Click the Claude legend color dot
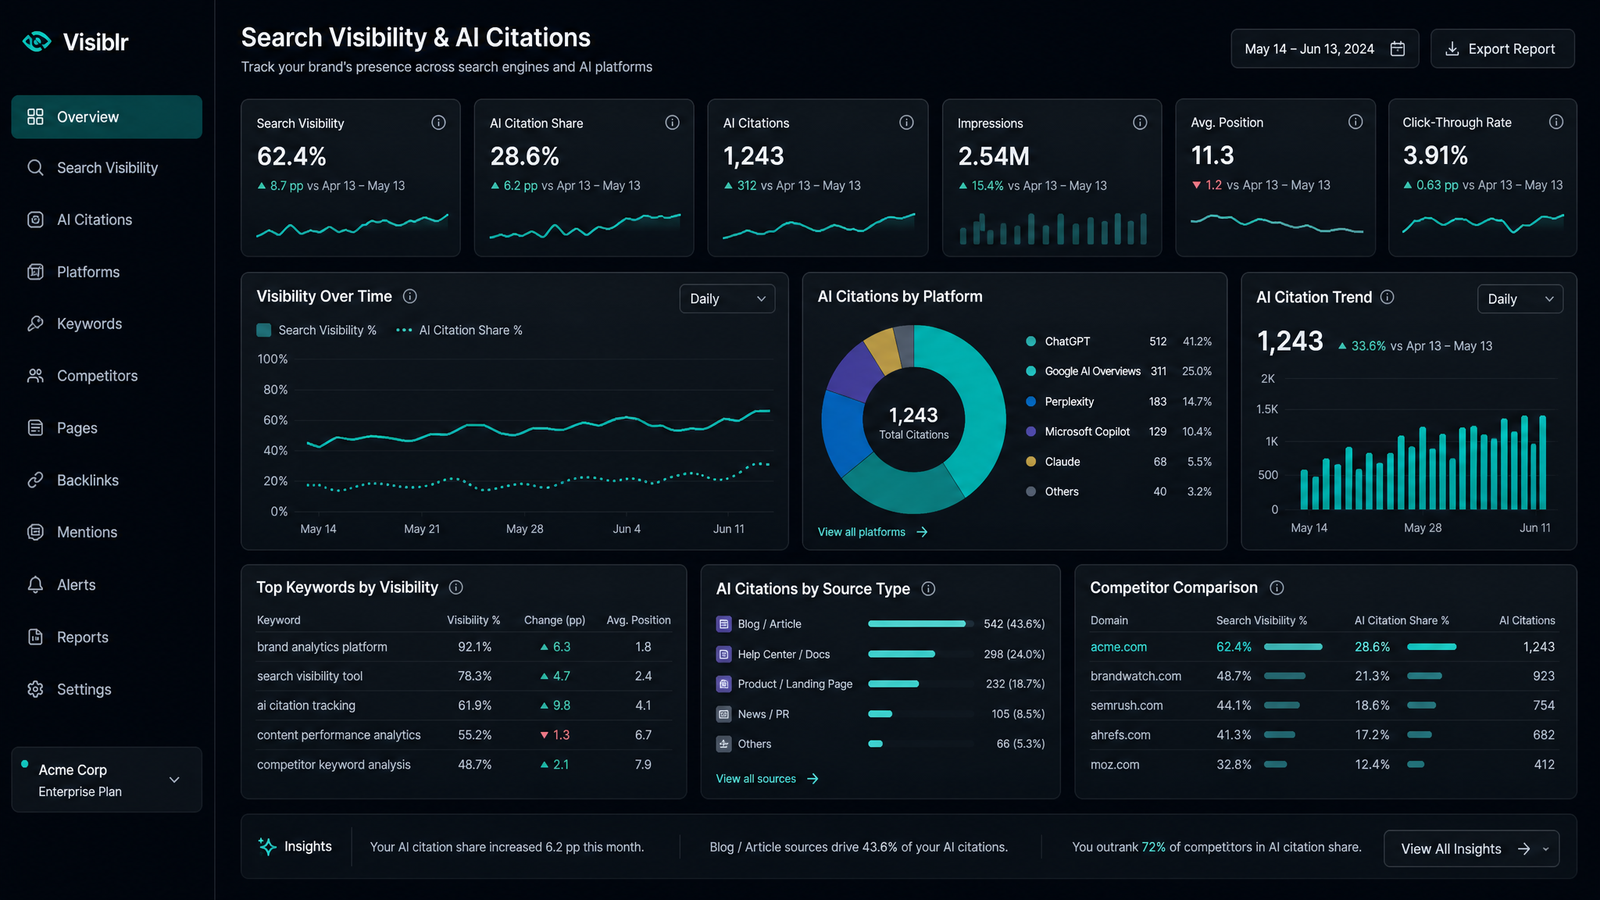Viewport: 1600px width, 900px height. [1031, 461]
